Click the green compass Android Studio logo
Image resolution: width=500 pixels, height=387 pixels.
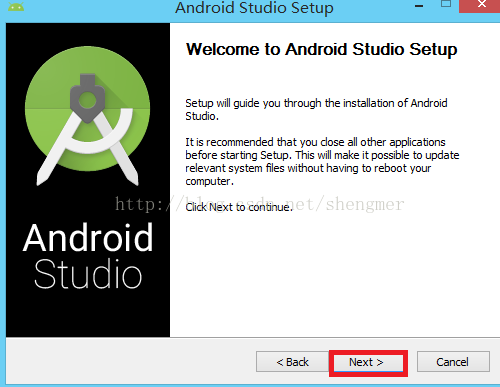coord(87,115)
